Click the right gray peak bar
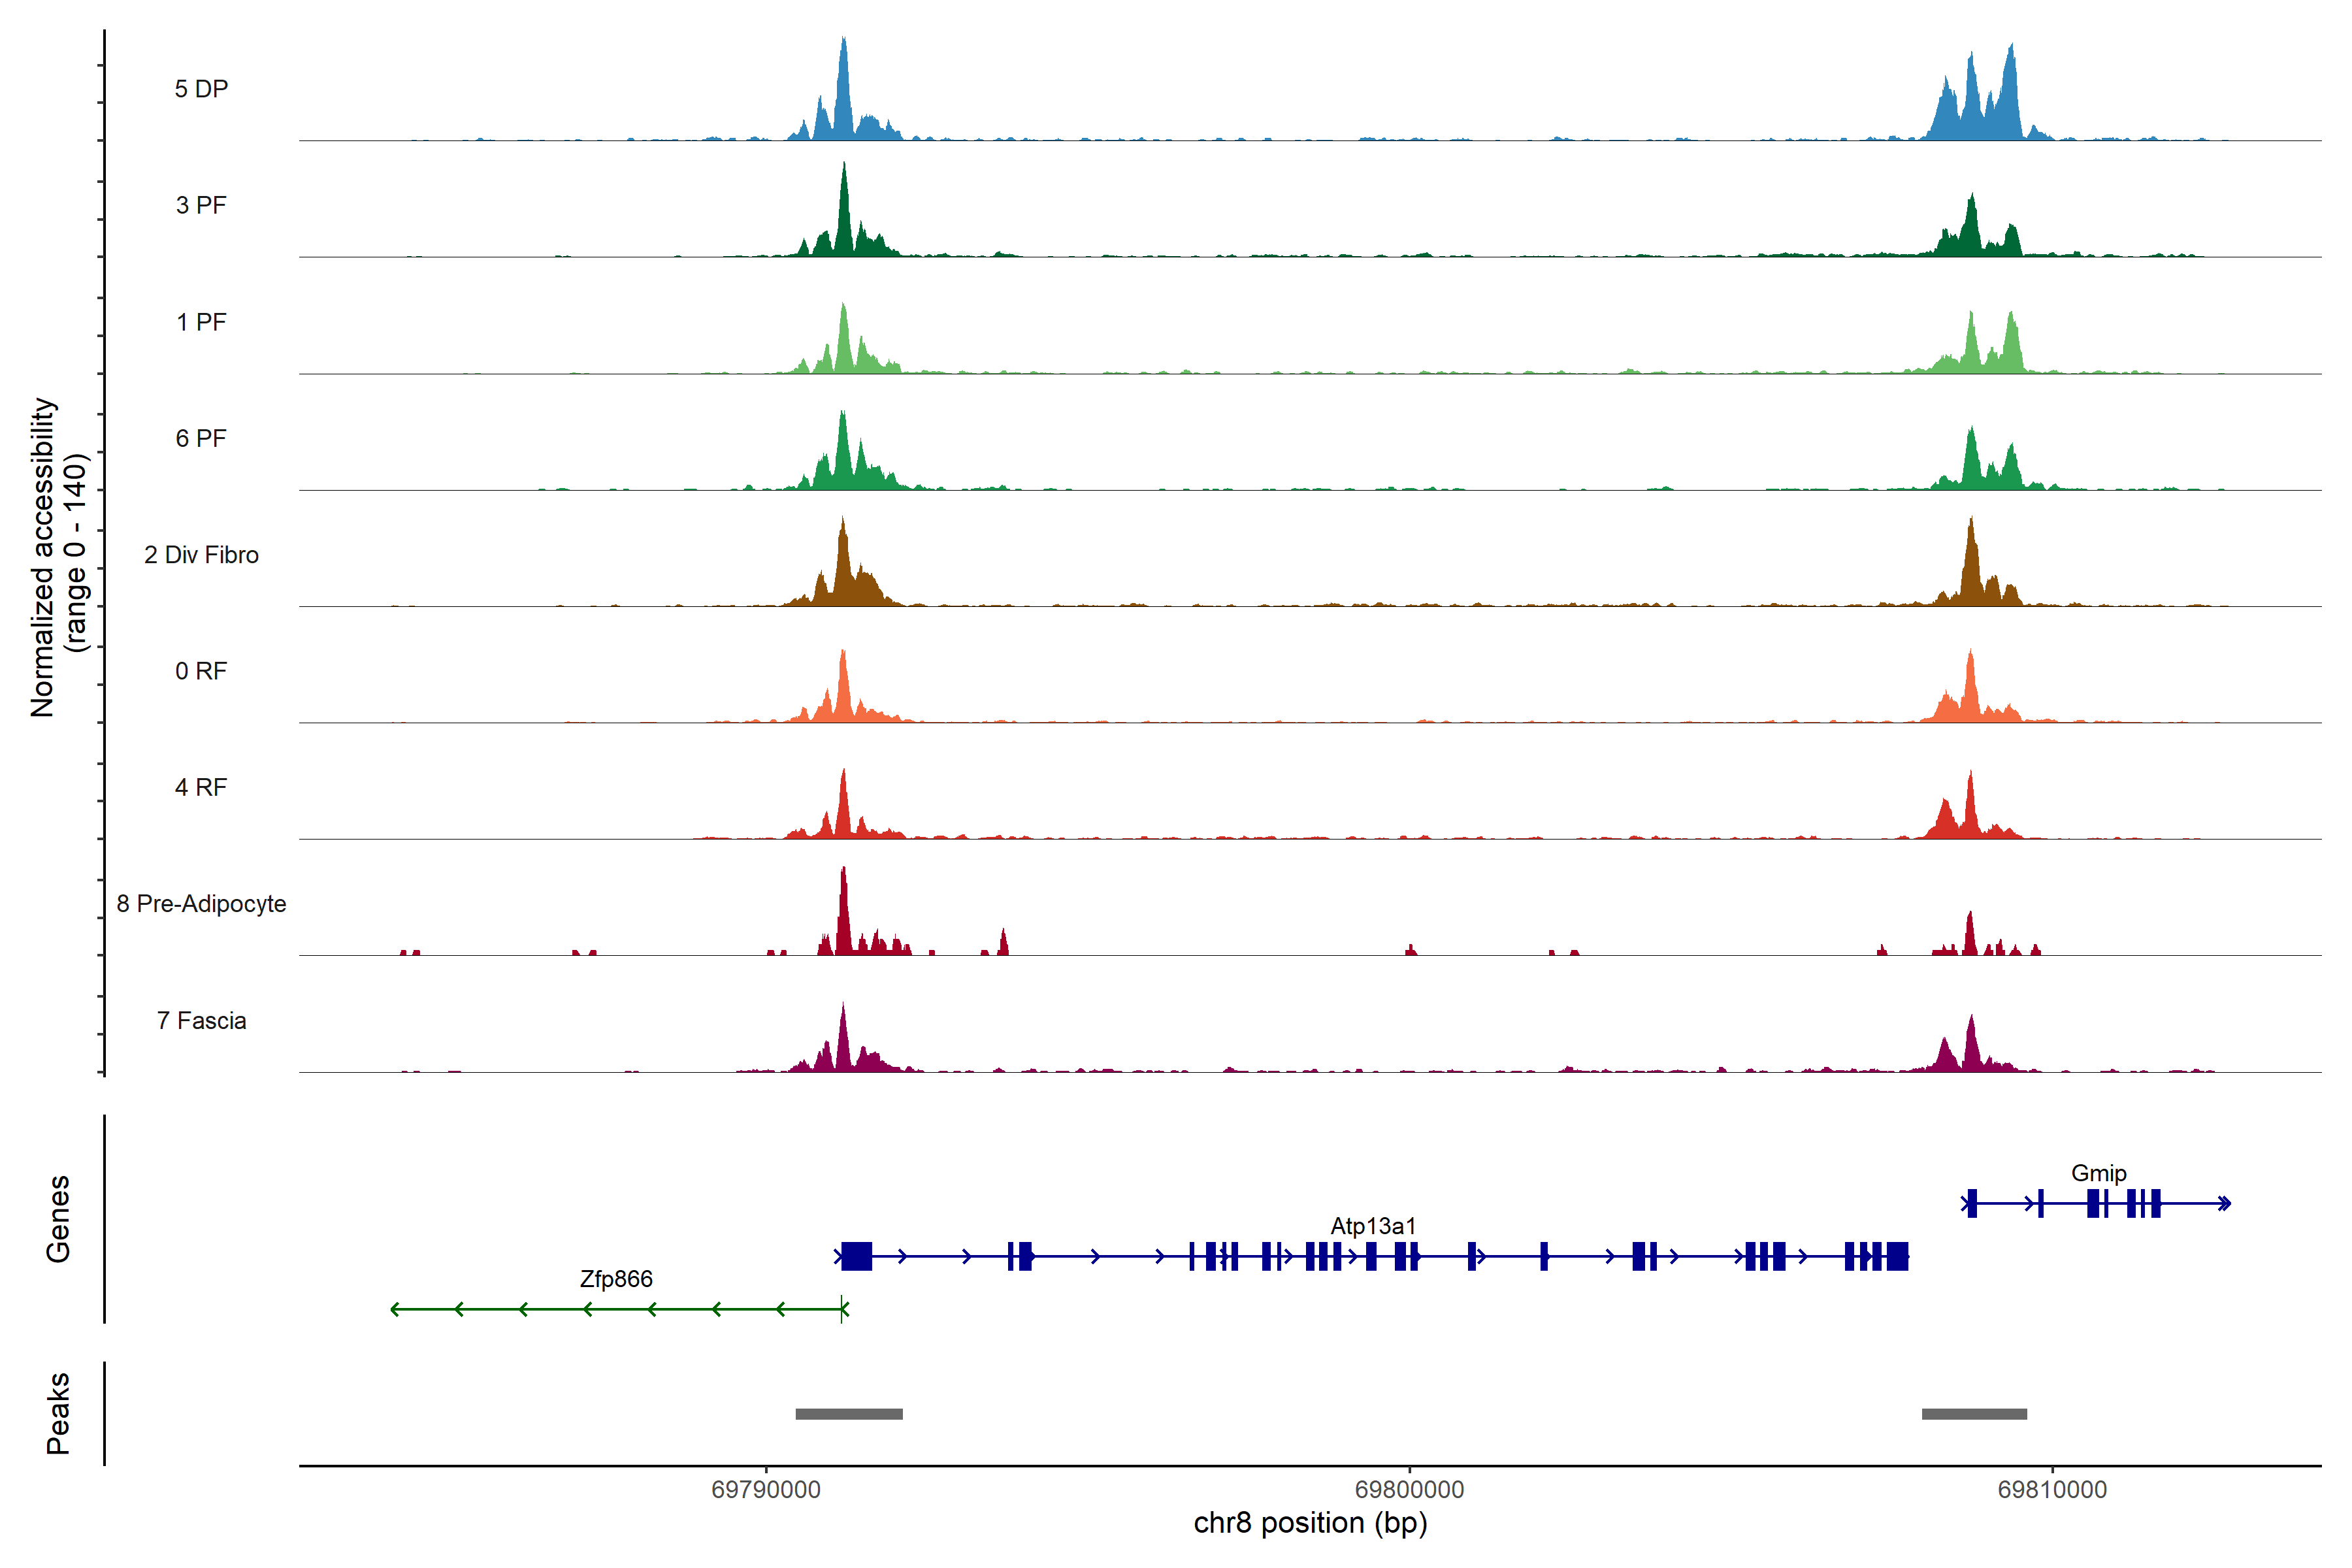The image size is (2352, 1568). (1974, 1414)
